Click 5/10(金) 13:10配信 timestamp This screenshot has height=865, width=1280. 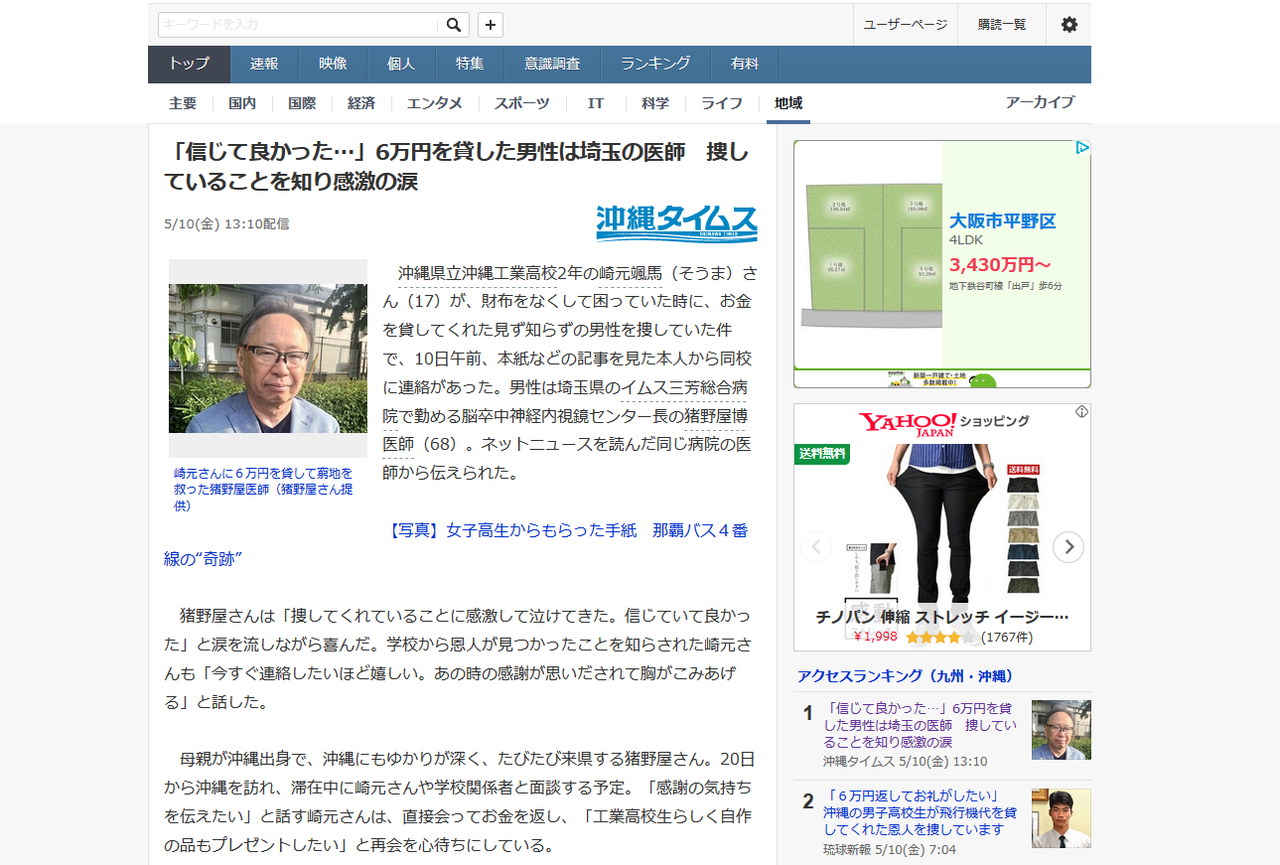coord(227,224)
